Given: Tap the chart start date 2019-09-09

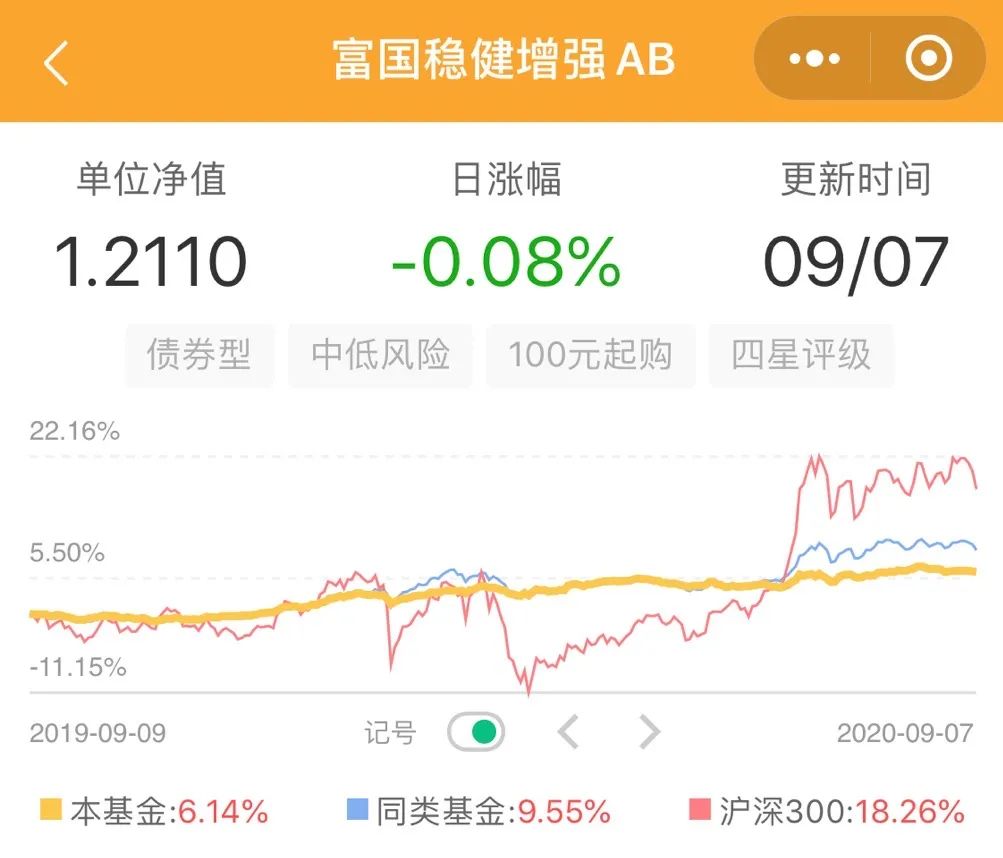Looking at the screenshot, I should pos(98,733).
